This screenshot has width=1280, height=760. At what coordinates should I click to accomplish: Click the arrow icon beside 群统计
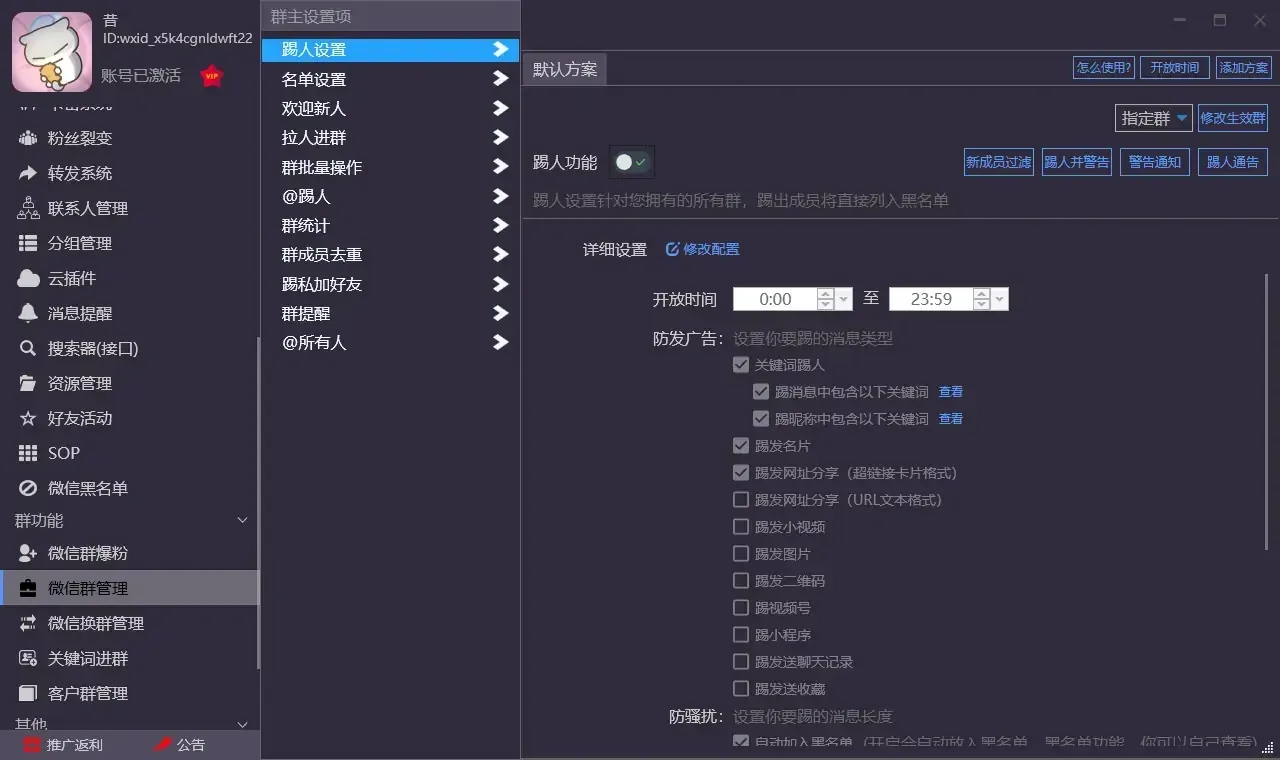(501, 226)
